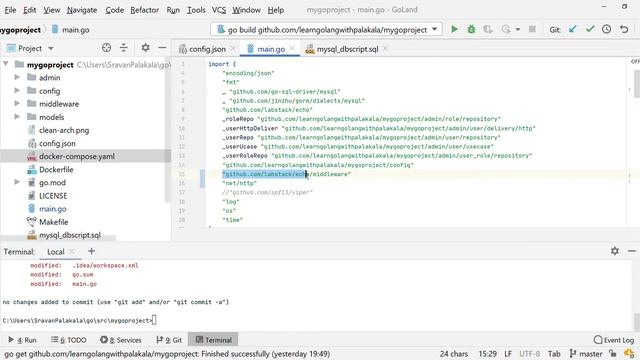
Task: Update project via Git blue arrow
Action: (573, 29)
